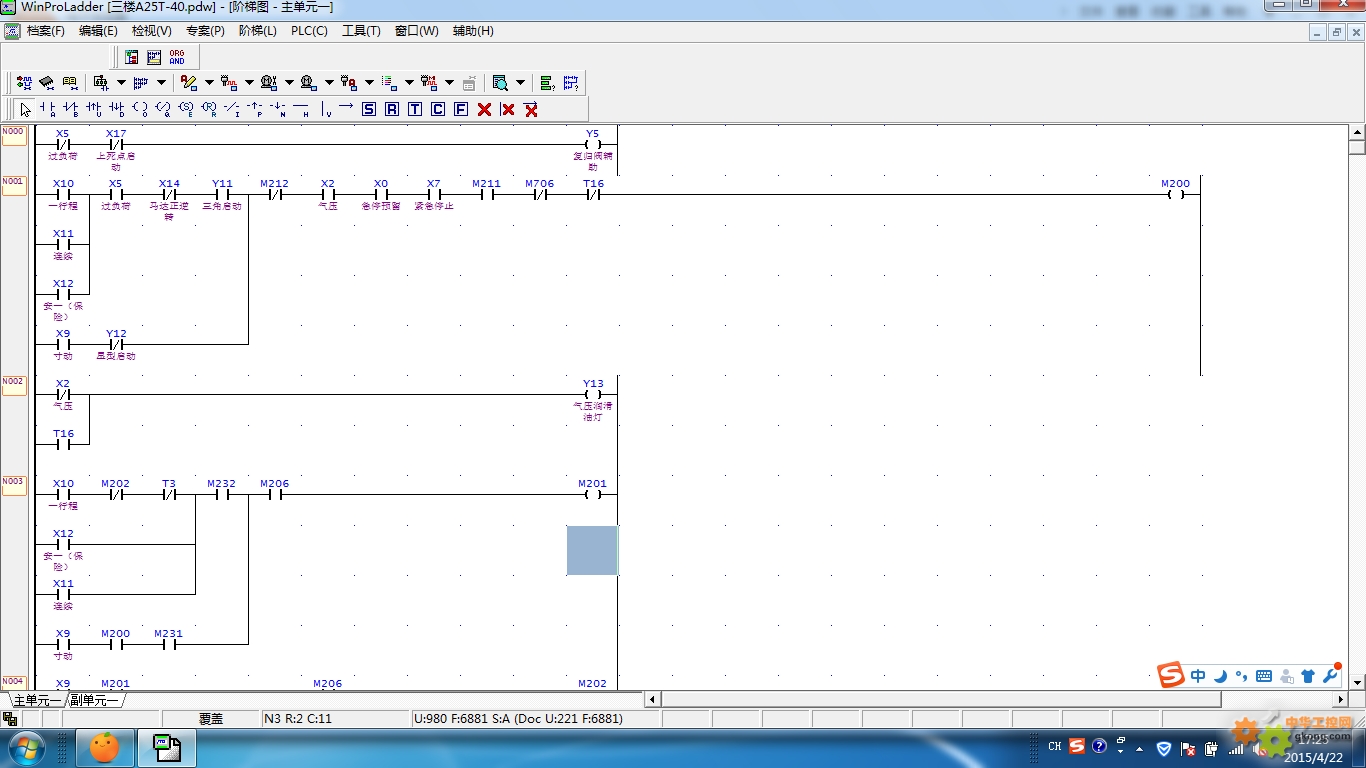Insert normally closed contact (B)

point(70,109)
